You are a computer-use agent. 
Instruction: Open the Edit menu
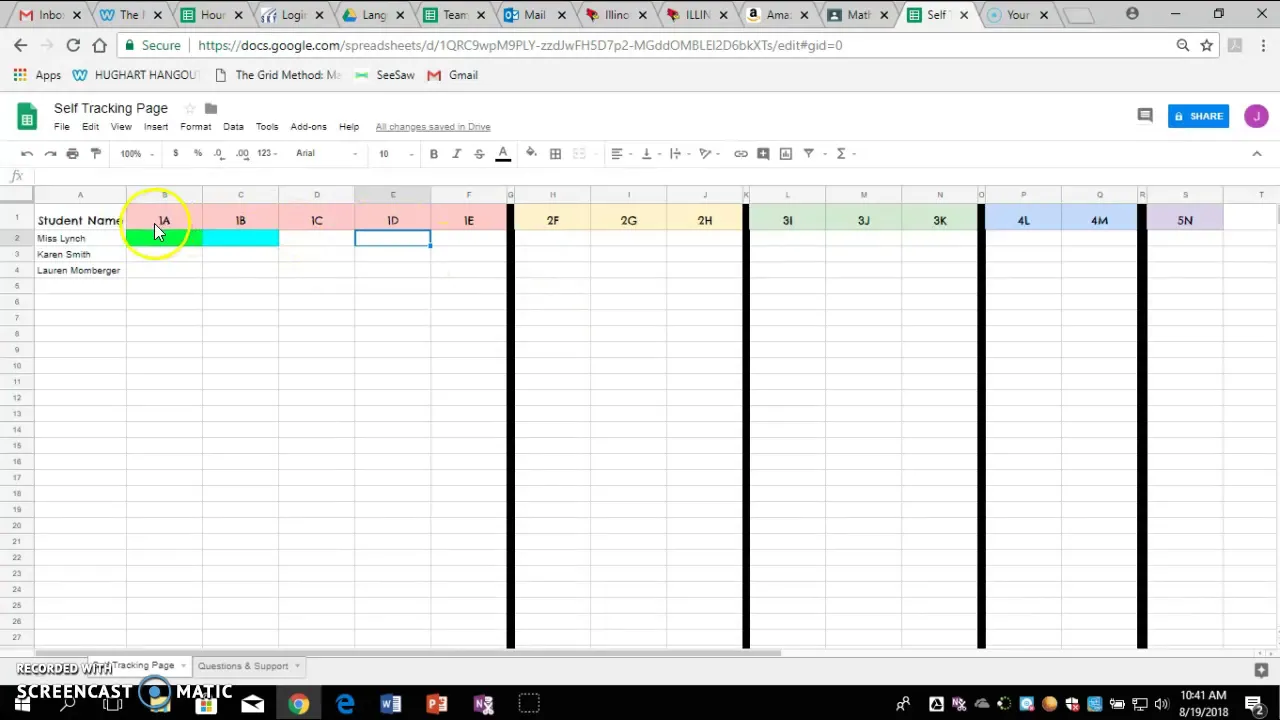[90, 127]
